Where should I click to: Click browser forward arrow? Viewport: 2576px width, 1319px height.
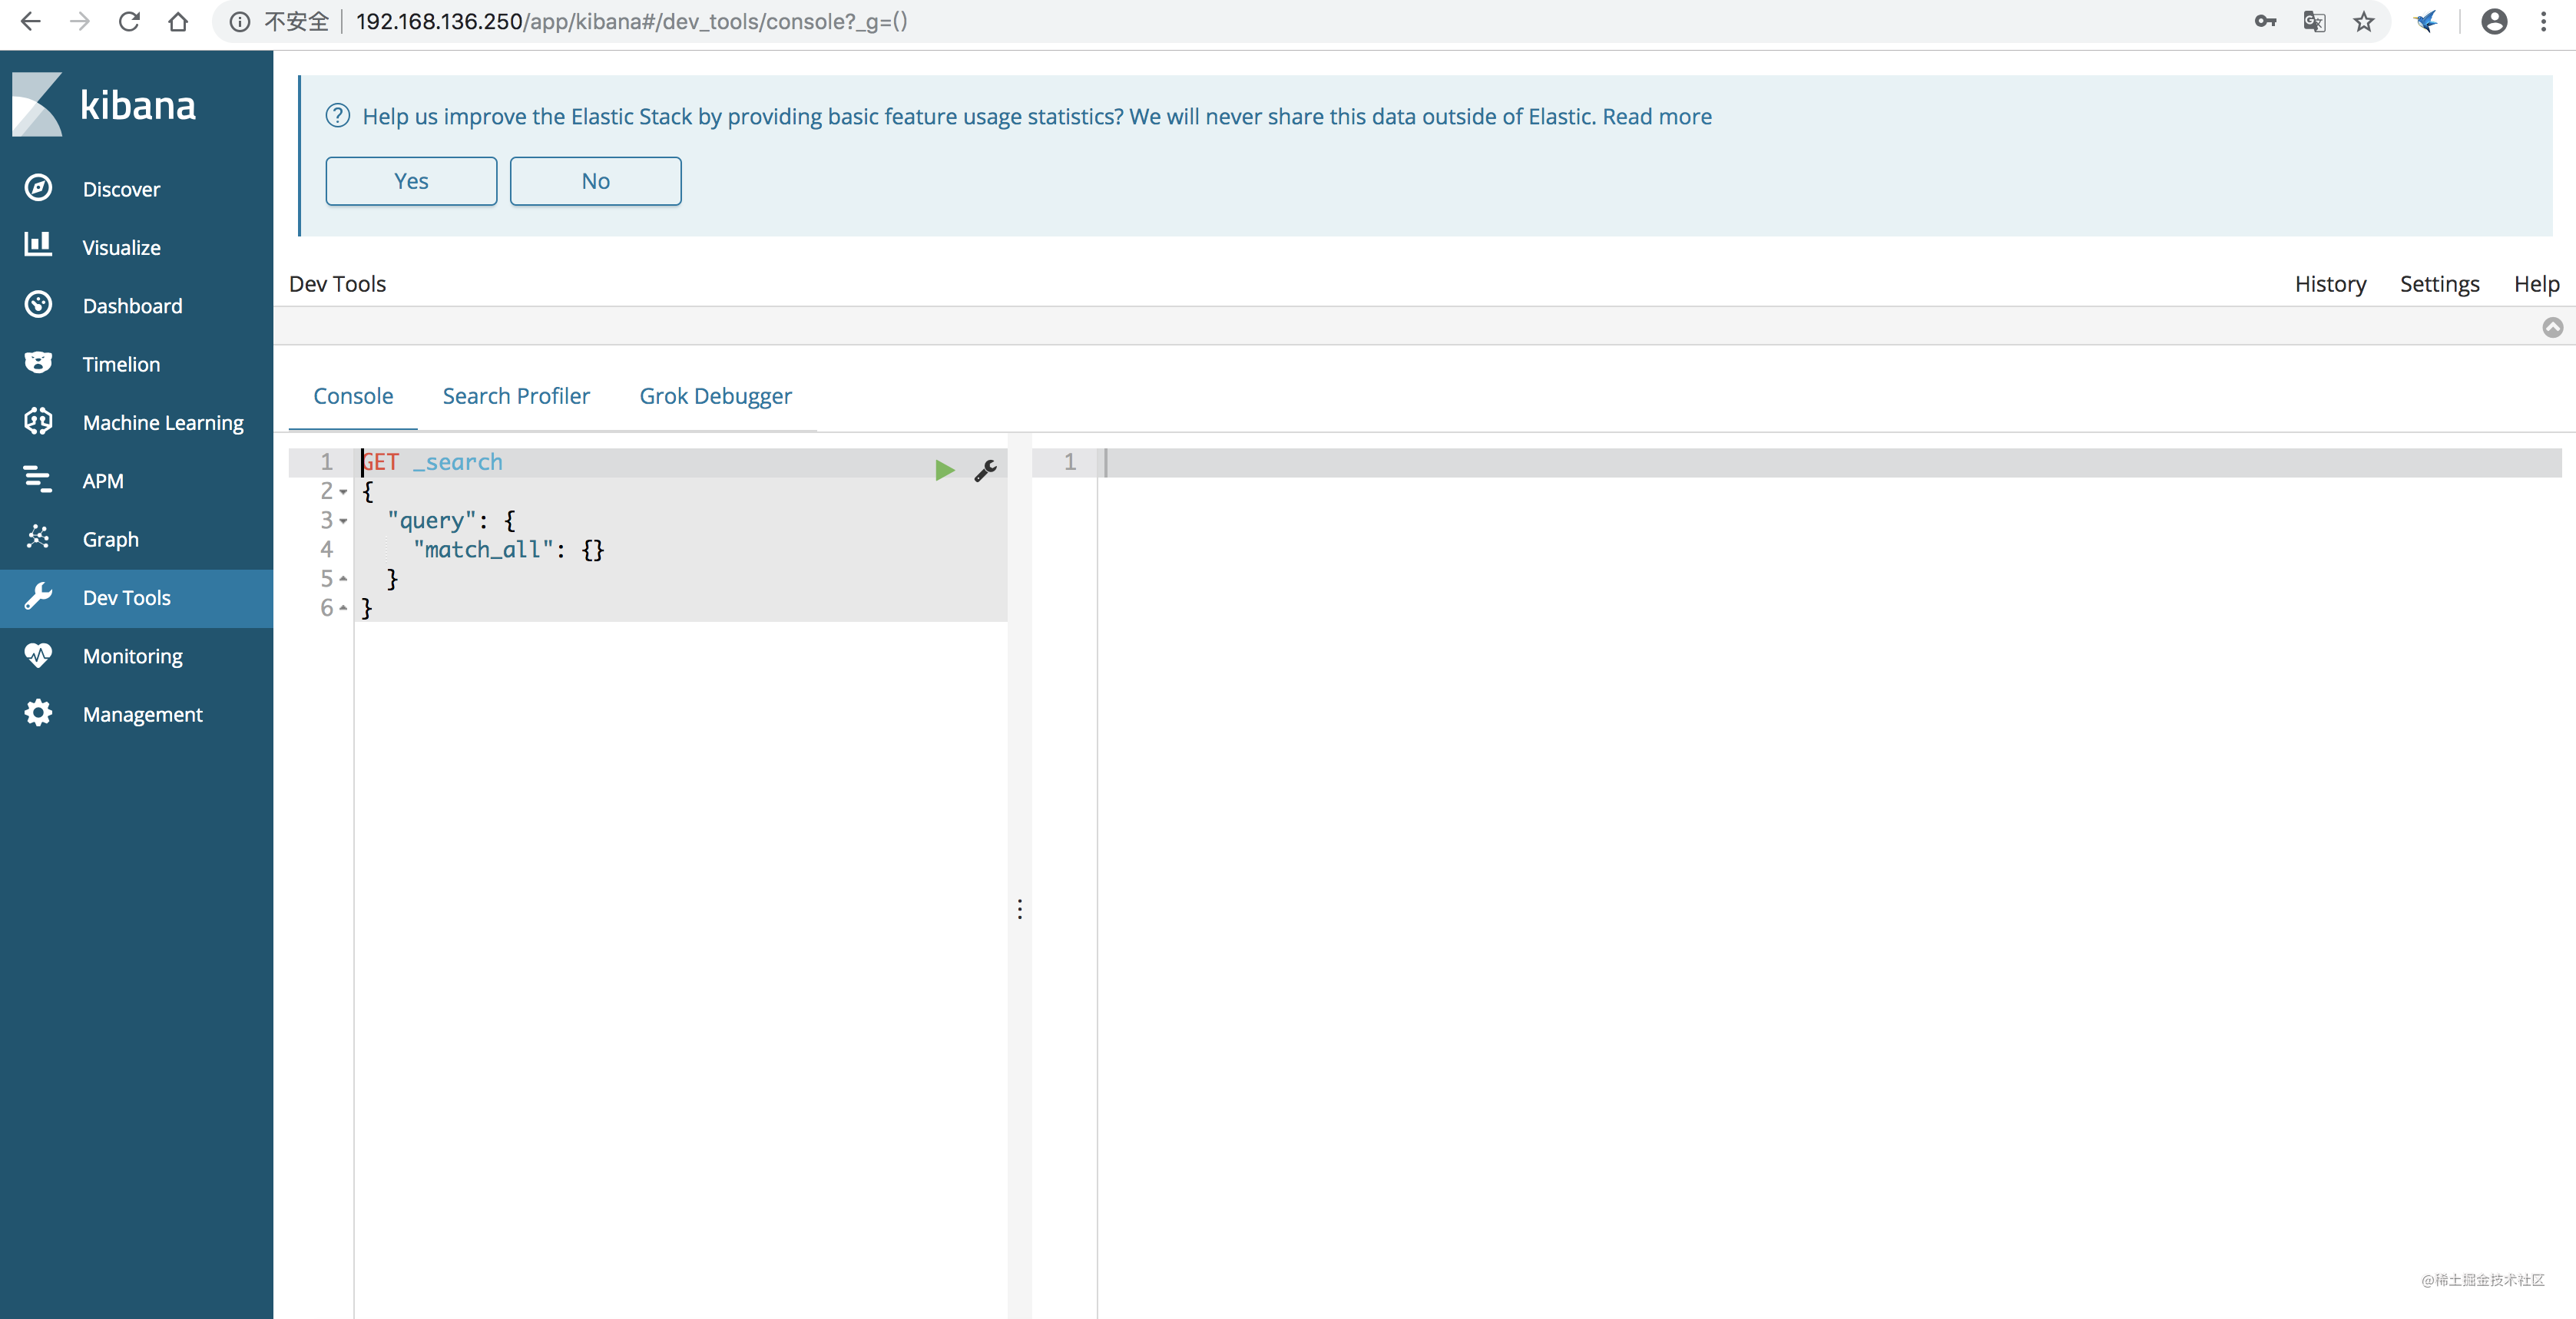pos(80,21)
